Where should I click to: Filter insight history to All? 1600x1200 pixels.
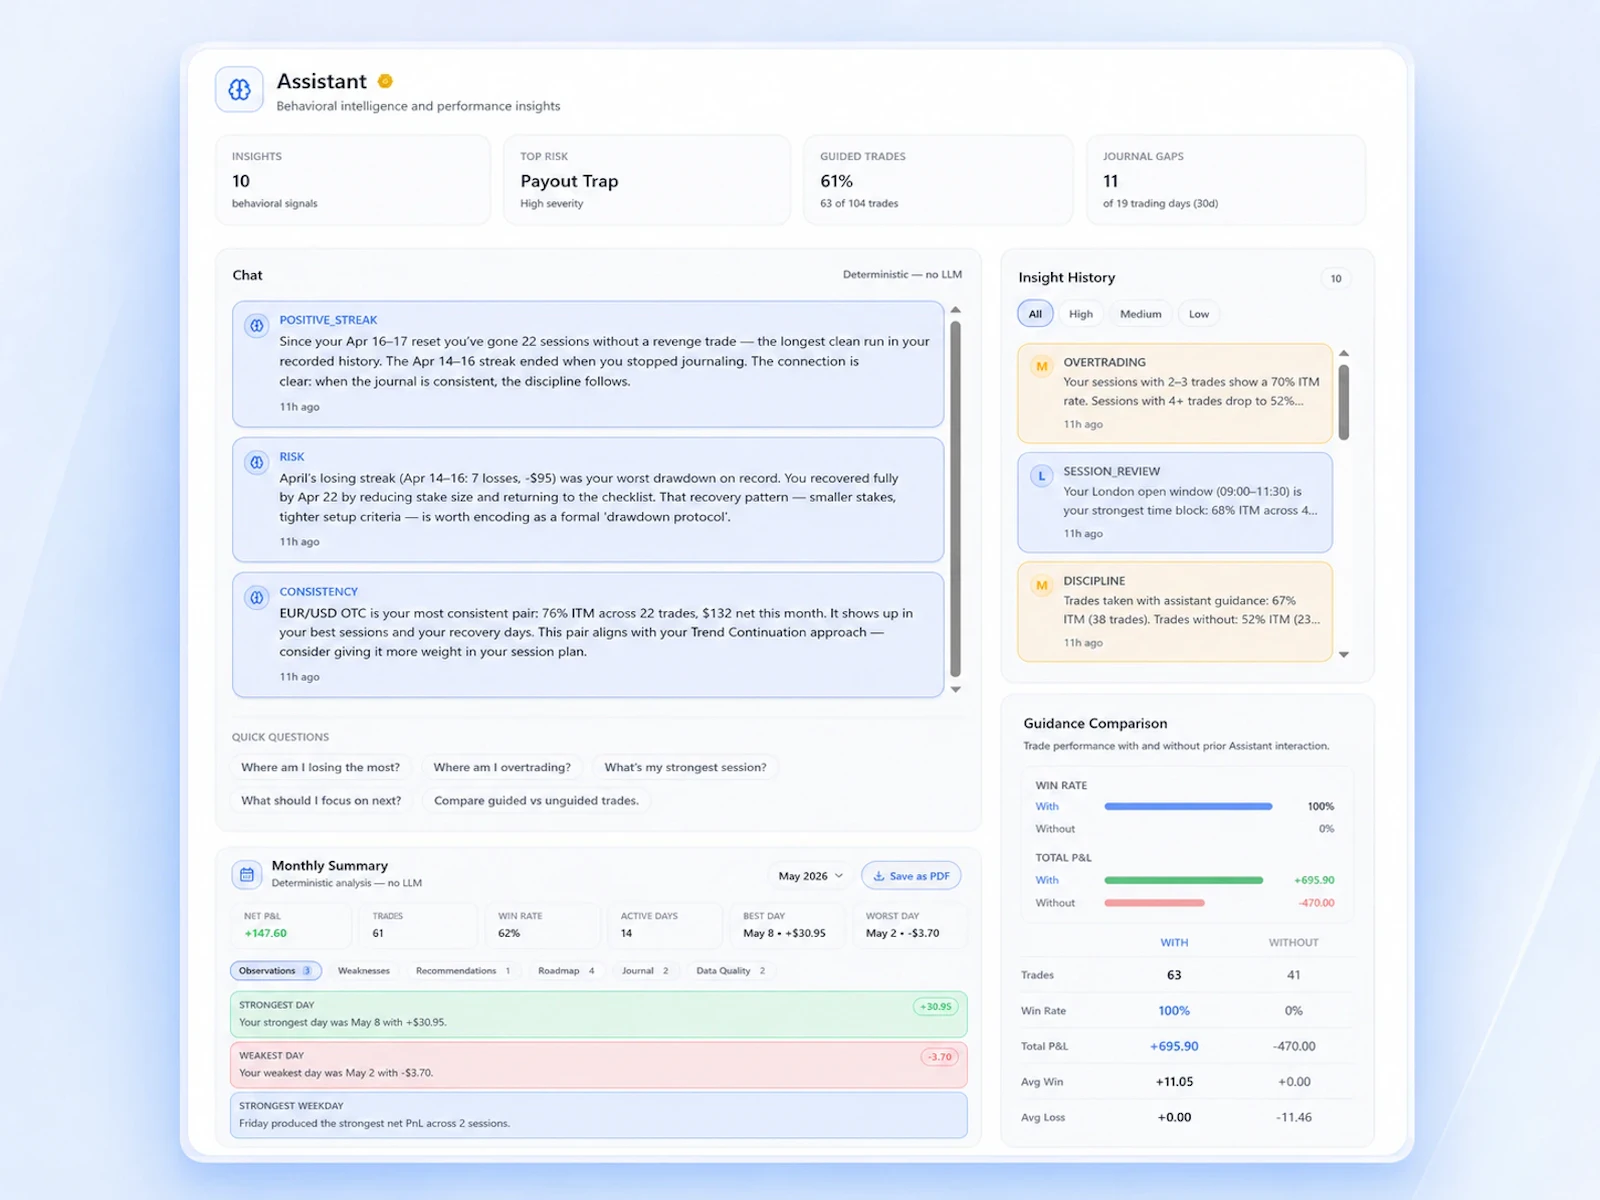coord(1035,314)
